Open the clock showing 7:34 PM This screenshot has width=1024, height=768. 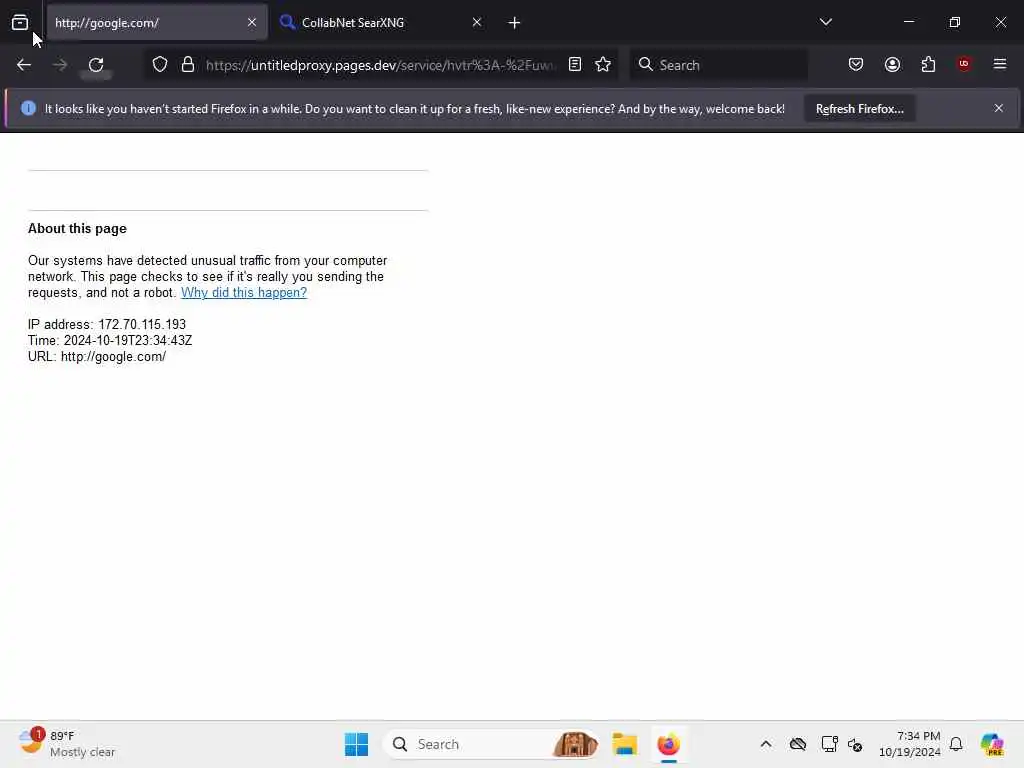point(910,744)
